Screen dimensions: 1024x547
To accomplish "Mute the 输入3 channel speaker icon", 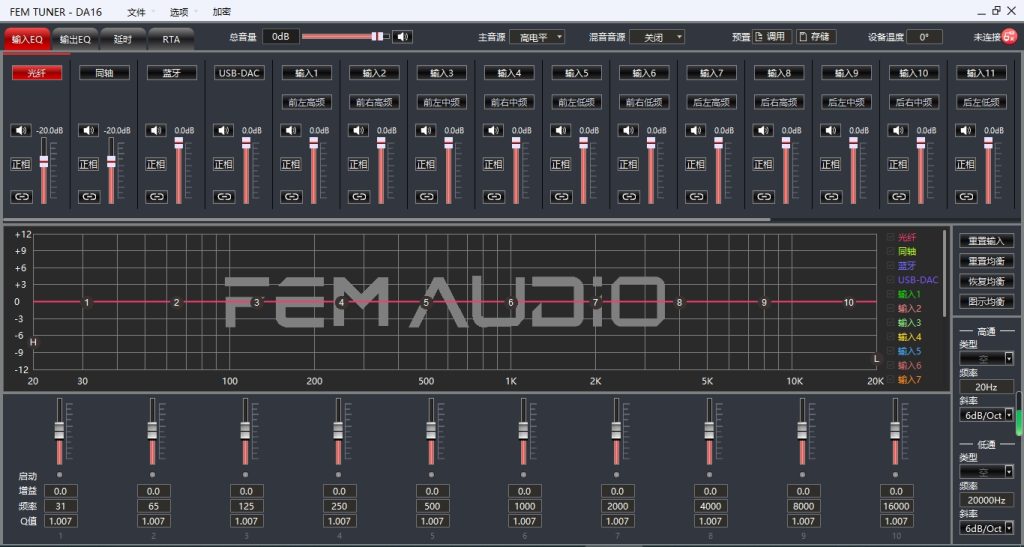I will tap(426, 130).
